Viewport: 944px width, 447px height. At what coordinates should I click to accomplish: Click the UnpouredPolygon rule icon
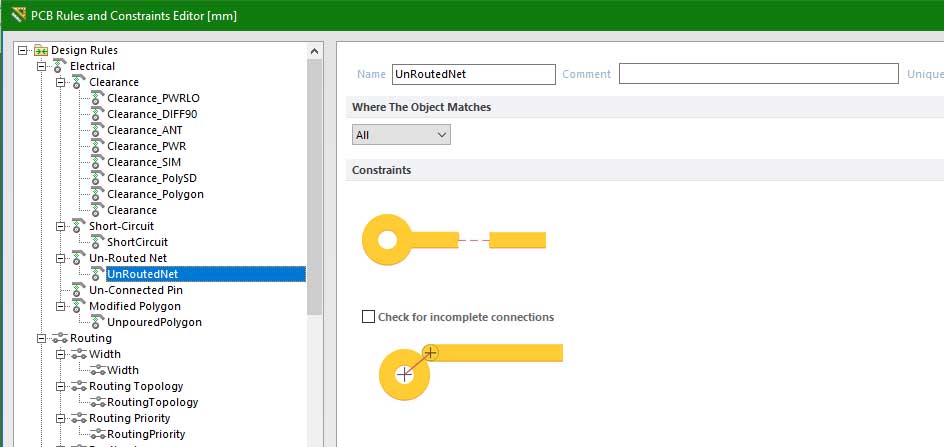point(96,322)
